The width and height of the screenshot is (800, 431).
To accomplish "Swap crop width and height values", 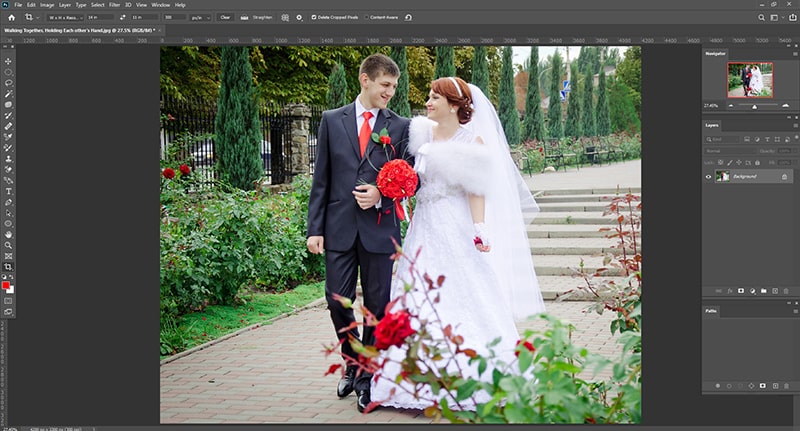I will tap(122, 17).
